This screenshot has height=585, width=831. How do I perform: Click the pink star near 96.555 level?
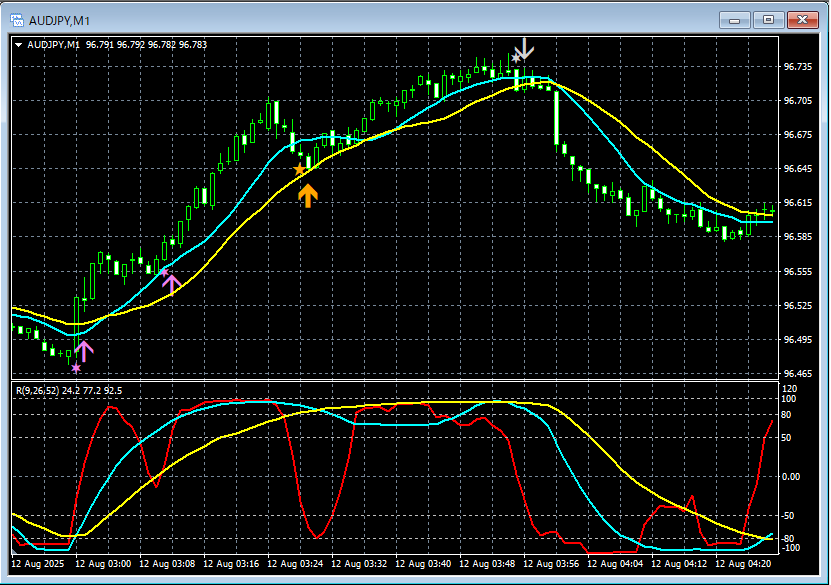[x=164, y=272]
